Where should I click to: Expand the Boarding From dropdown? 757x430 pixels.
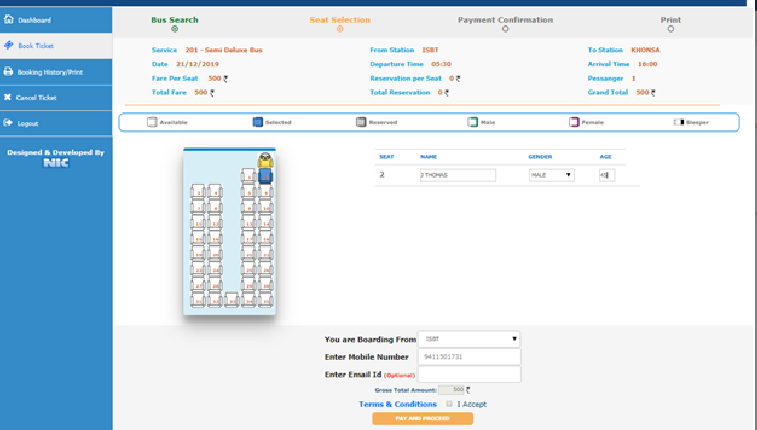click(x=469, y=339)
